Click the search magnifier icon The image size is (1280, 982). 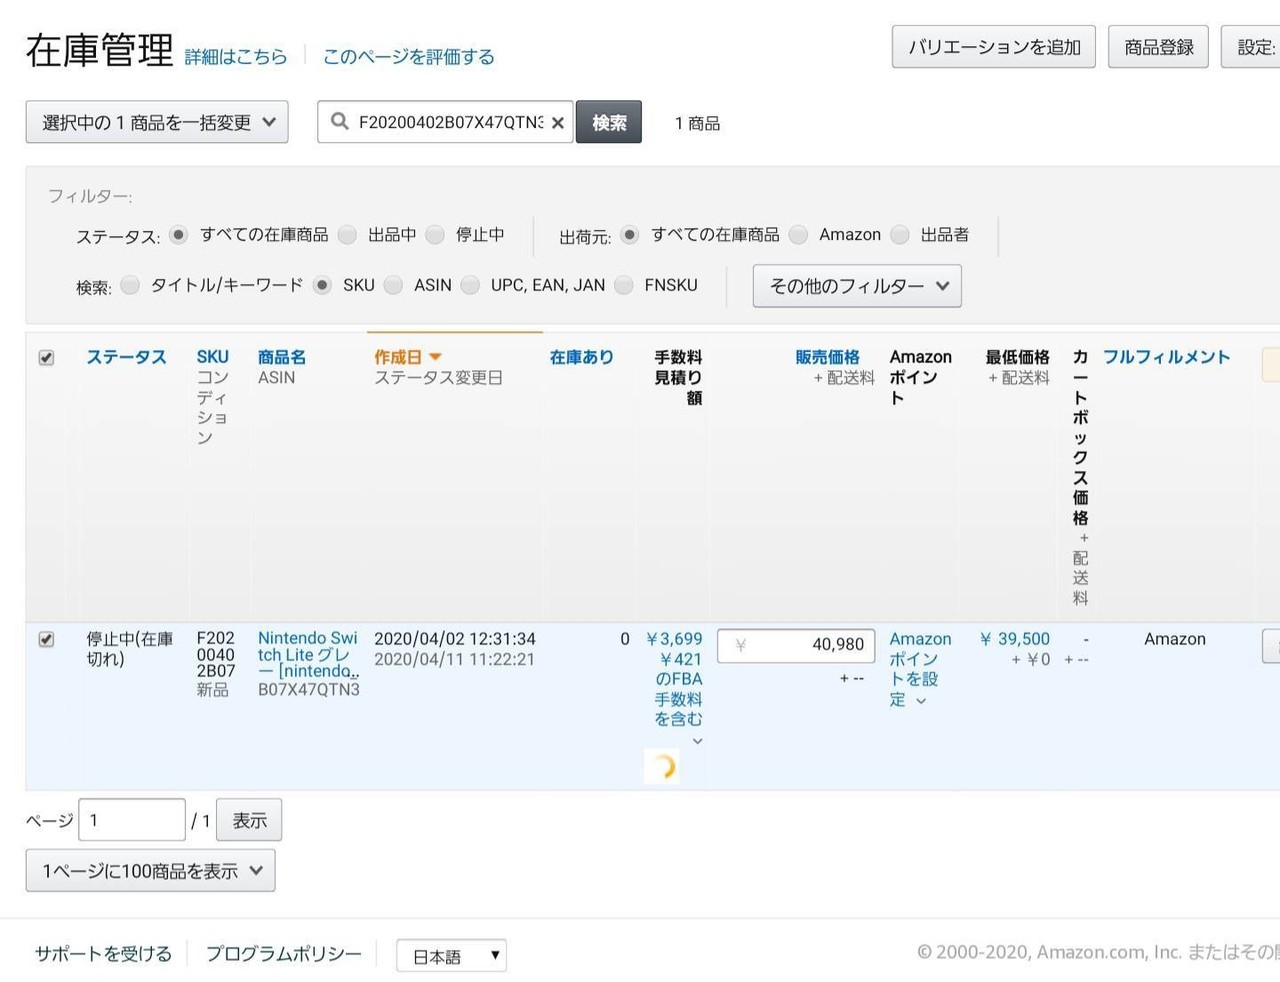point(340,121)
